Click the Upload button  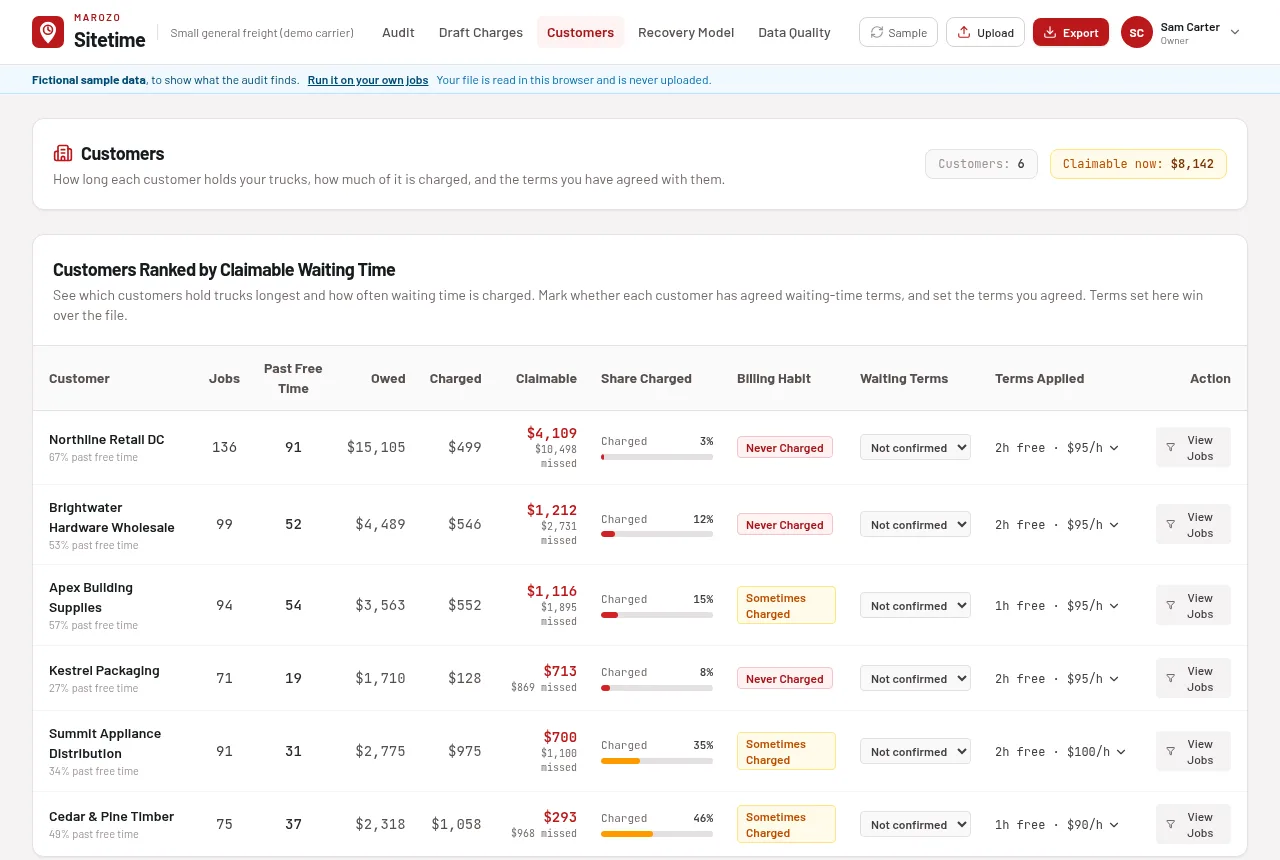click(x=985, y=32)
